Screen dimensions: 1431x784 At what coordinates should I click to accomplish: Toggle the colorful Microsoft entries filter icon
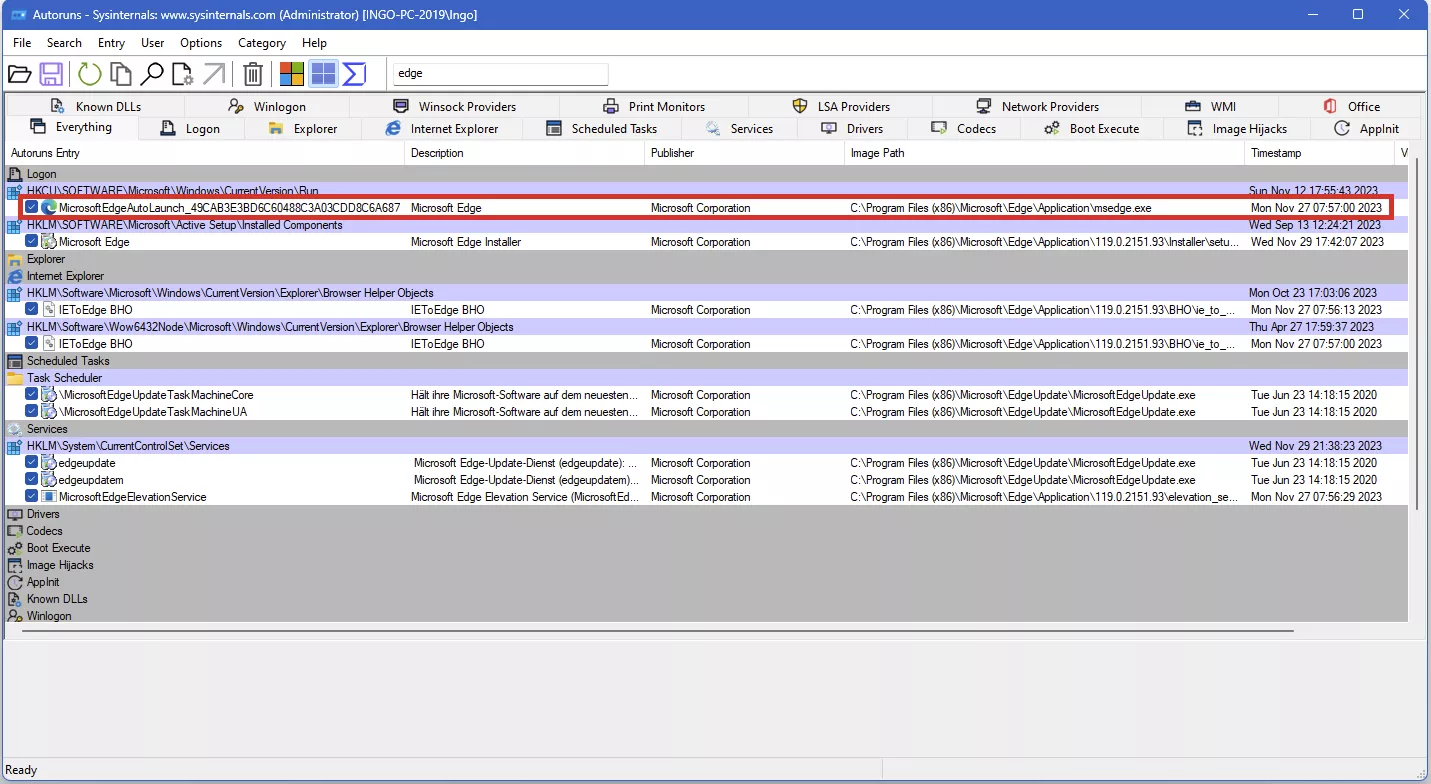pos(291,74)
